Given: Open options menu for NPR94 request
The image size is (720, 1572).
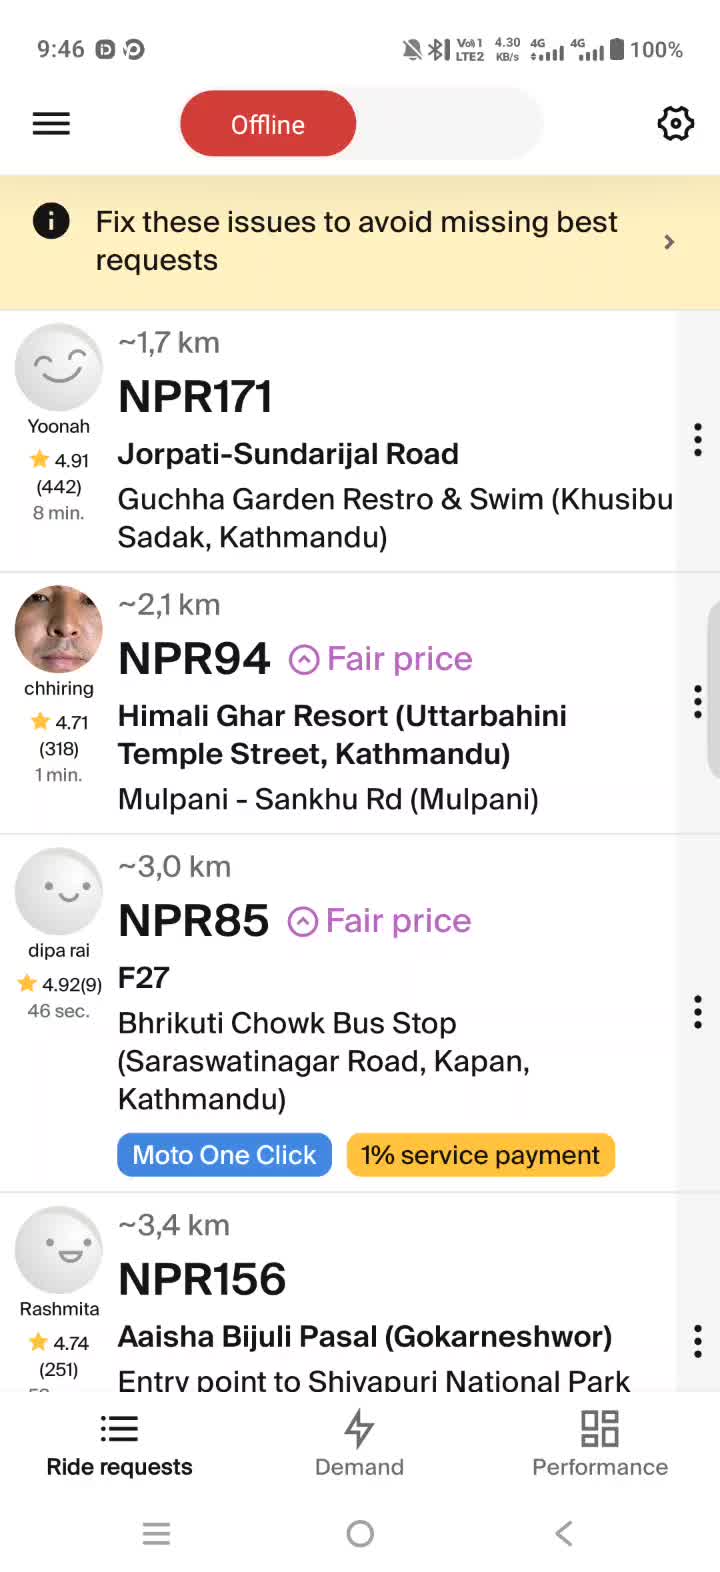Looking at the screenshot, I should coord(698,702).
